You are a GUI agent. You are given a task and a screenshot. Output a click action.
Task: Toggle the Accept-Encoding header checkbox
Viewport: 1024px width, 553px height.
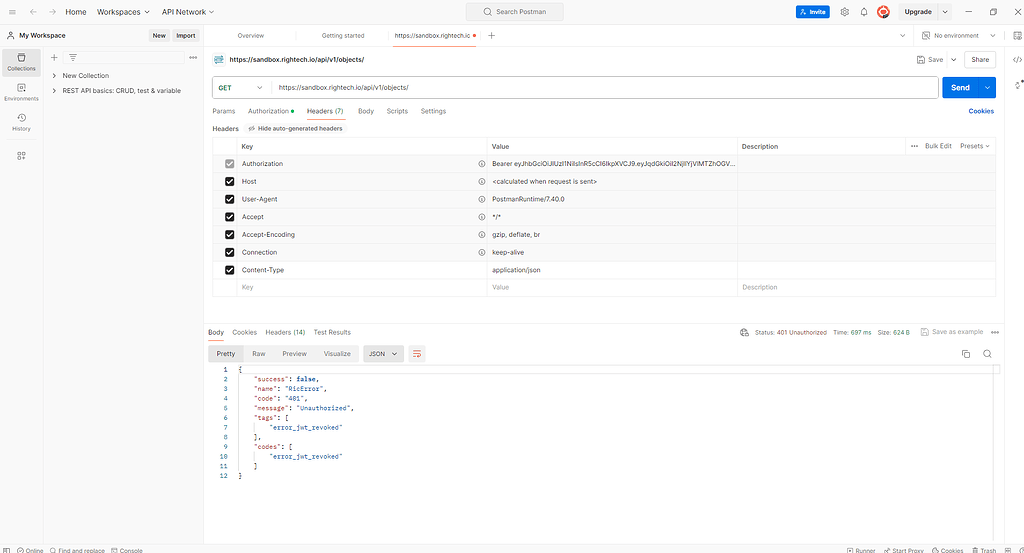230,235
